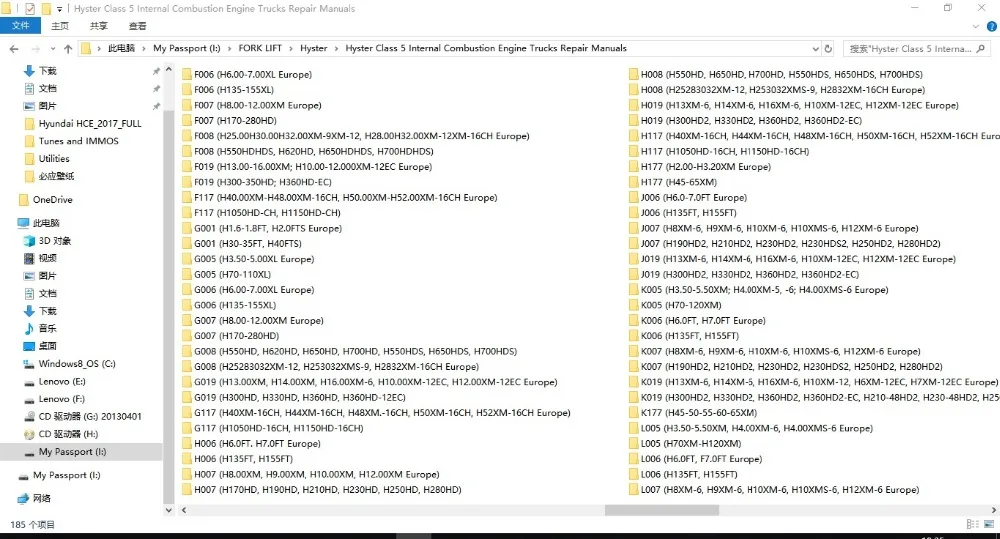This screenshot has width=1000, height=539.
Task: Open CD 驱动器 (H:) drive
Action: coord(68,434)
